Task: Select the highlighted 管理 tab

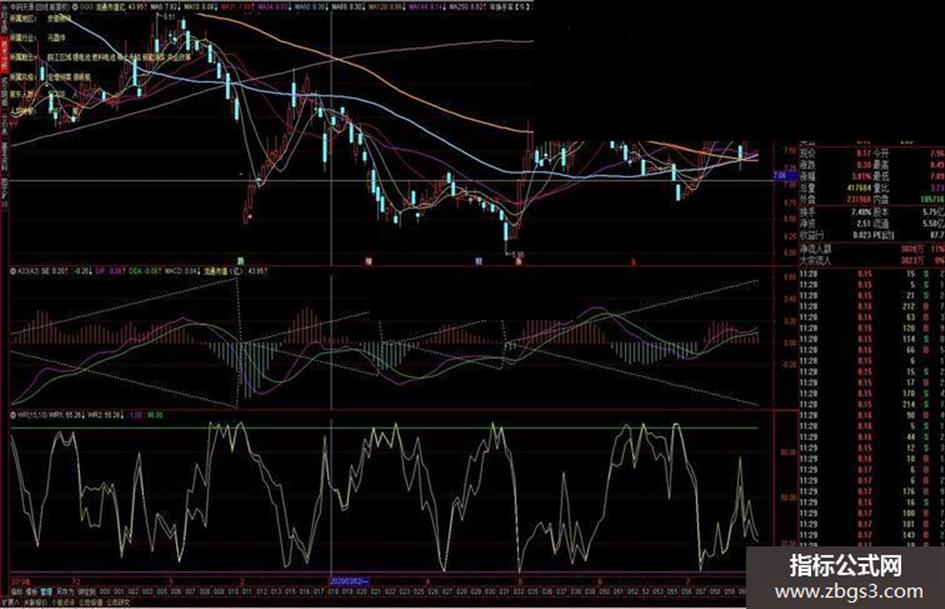Action: click(x=46, y=592)
